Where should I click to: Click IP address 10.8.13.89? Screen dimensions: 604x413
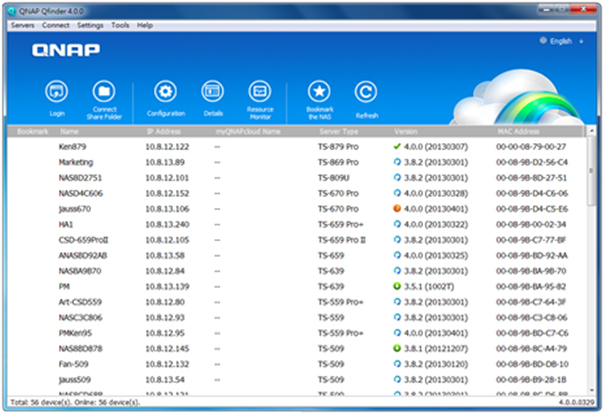165,162
